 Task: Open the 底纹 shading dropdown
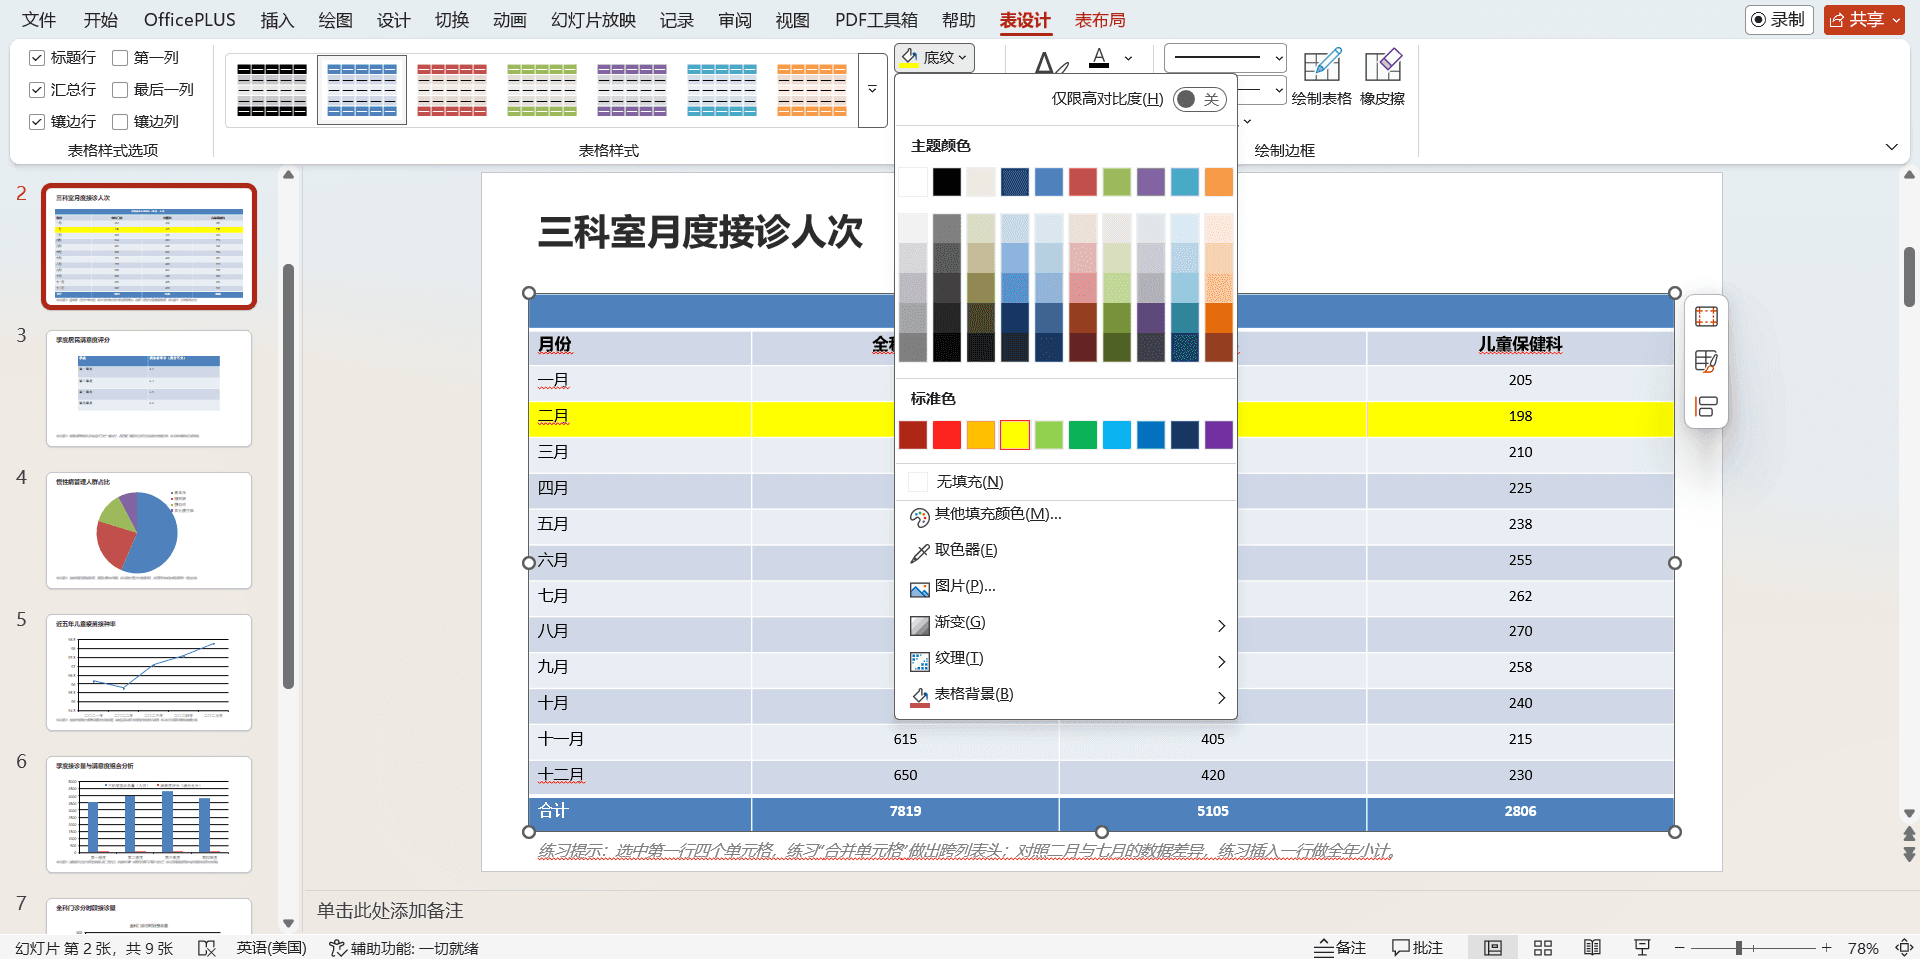[x=935, y=58]
